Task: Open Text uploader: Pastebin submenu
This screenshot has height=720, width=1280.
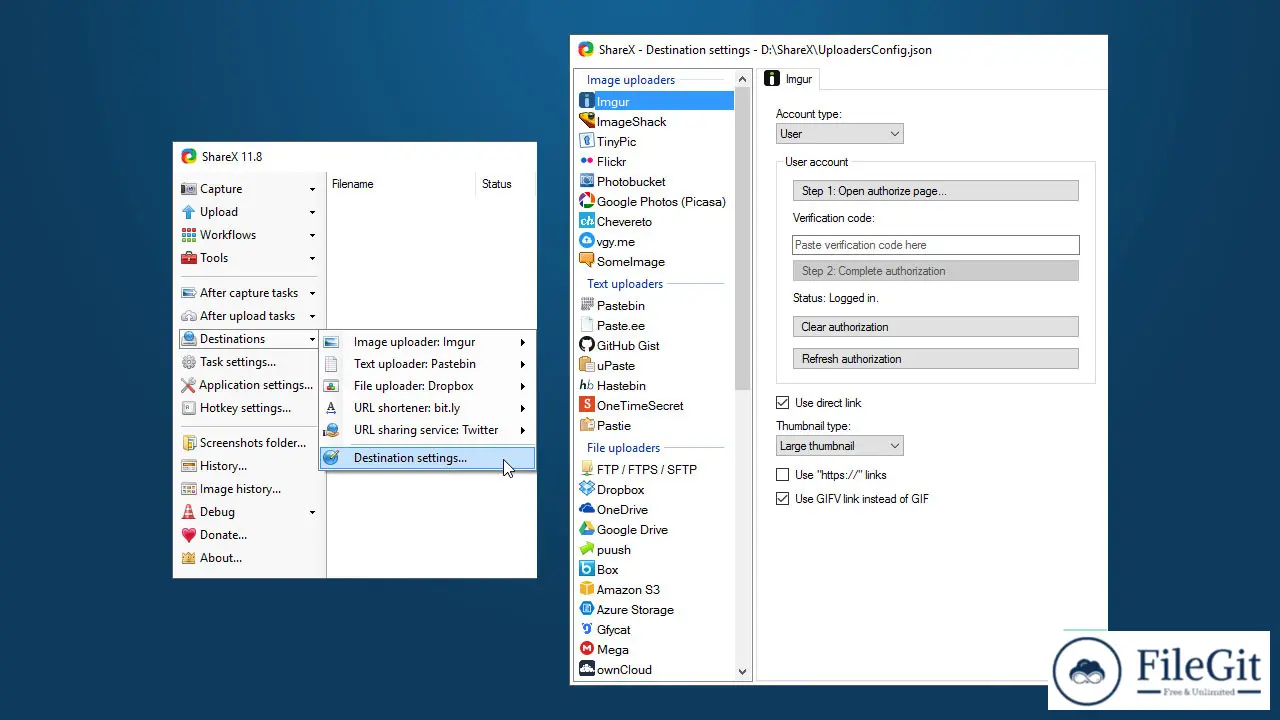Action: 427,364
